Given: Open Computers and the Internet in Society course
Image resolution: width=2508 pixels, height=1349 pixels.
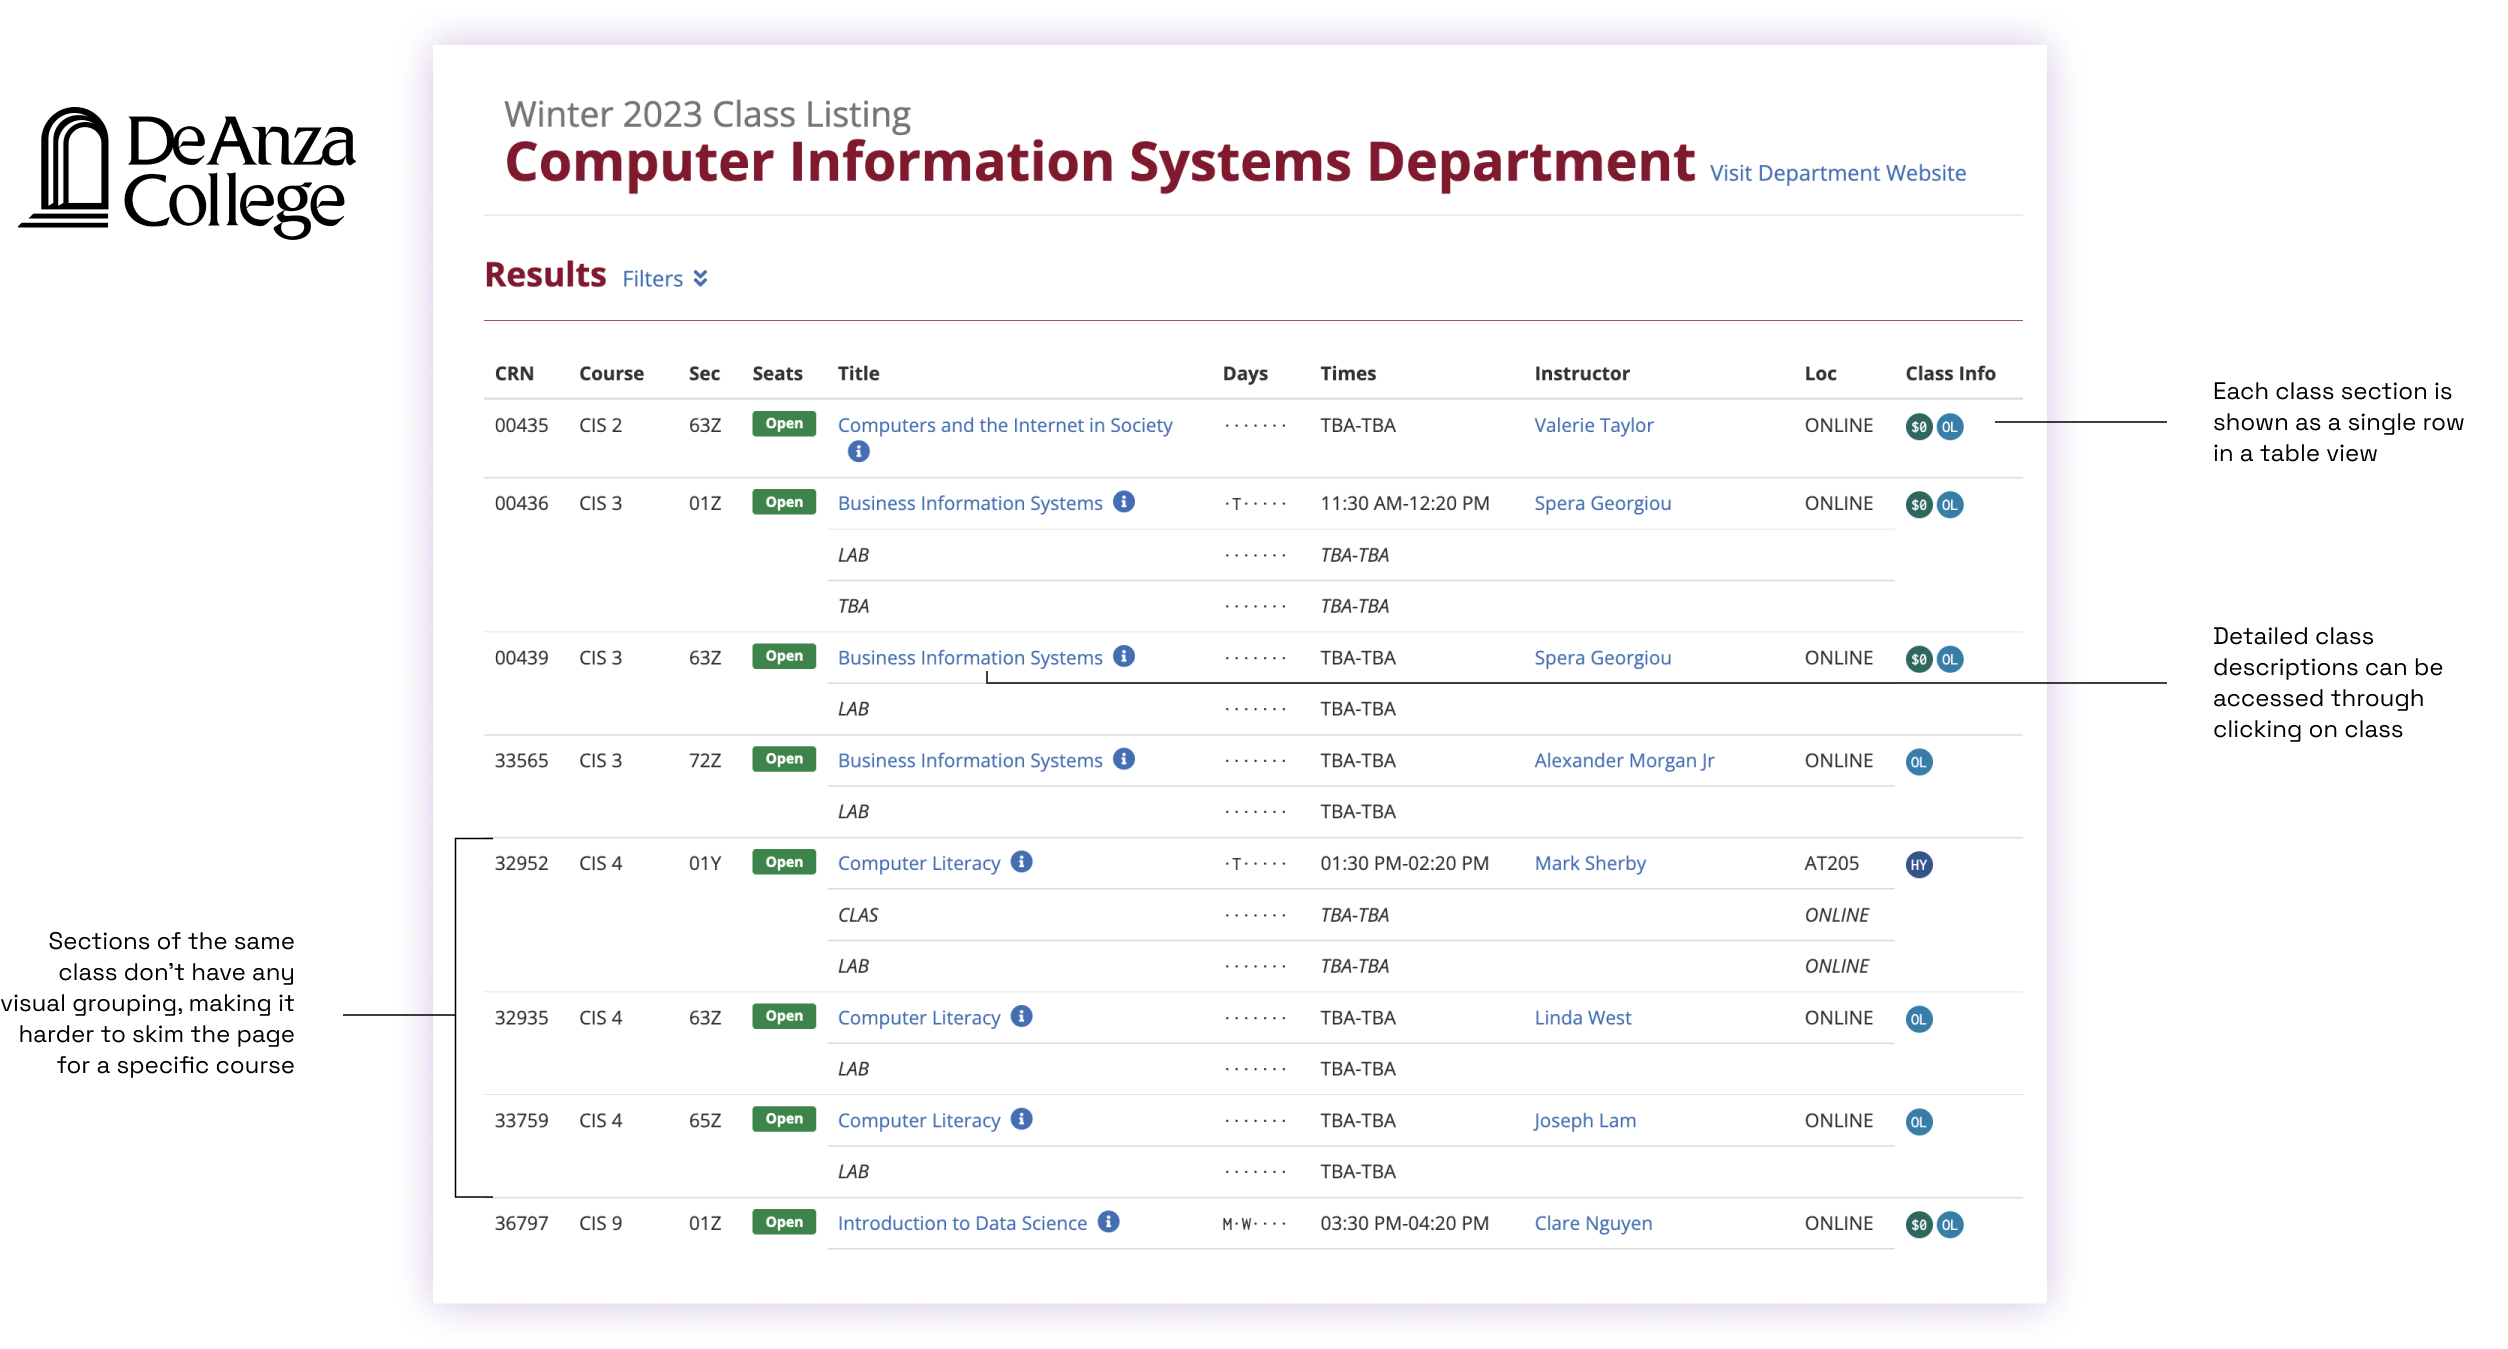Looking at the screenshot, I should coord(1004,425).
